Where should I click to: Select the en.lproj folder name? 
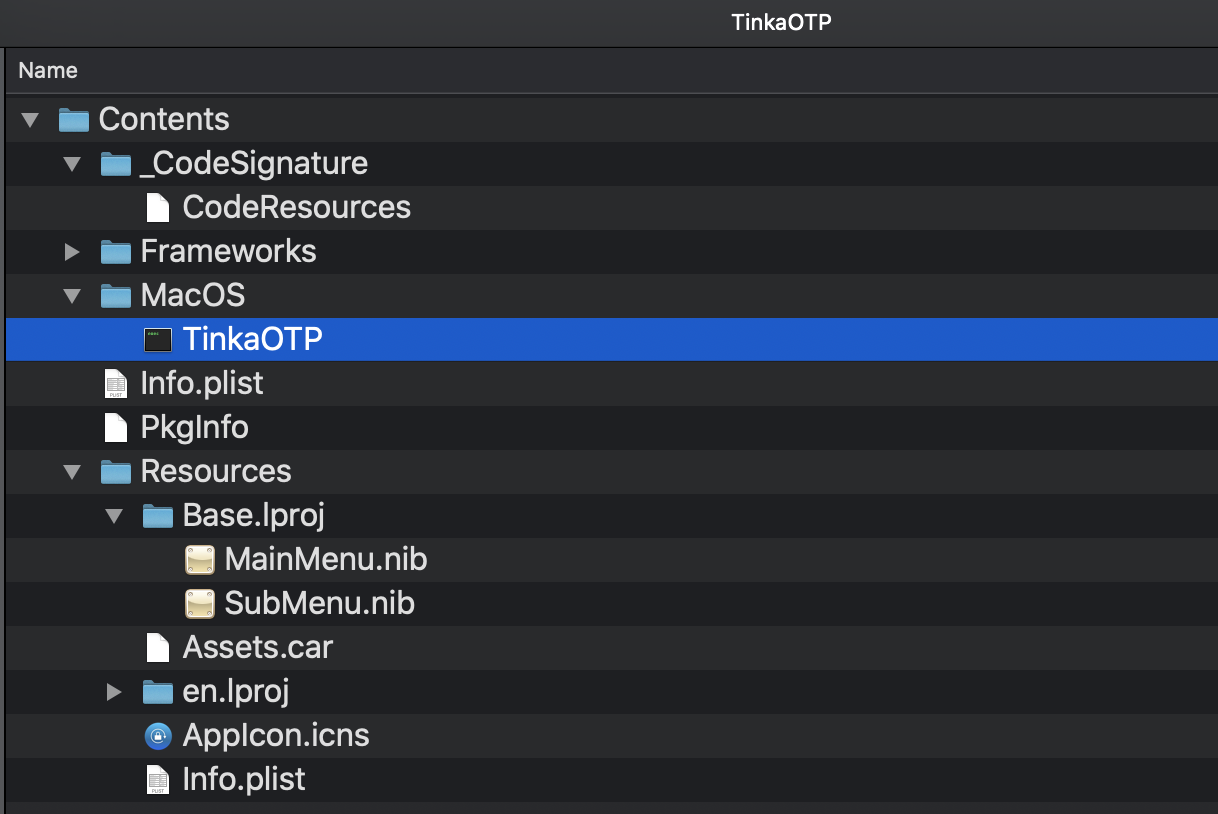coord(236,691)
